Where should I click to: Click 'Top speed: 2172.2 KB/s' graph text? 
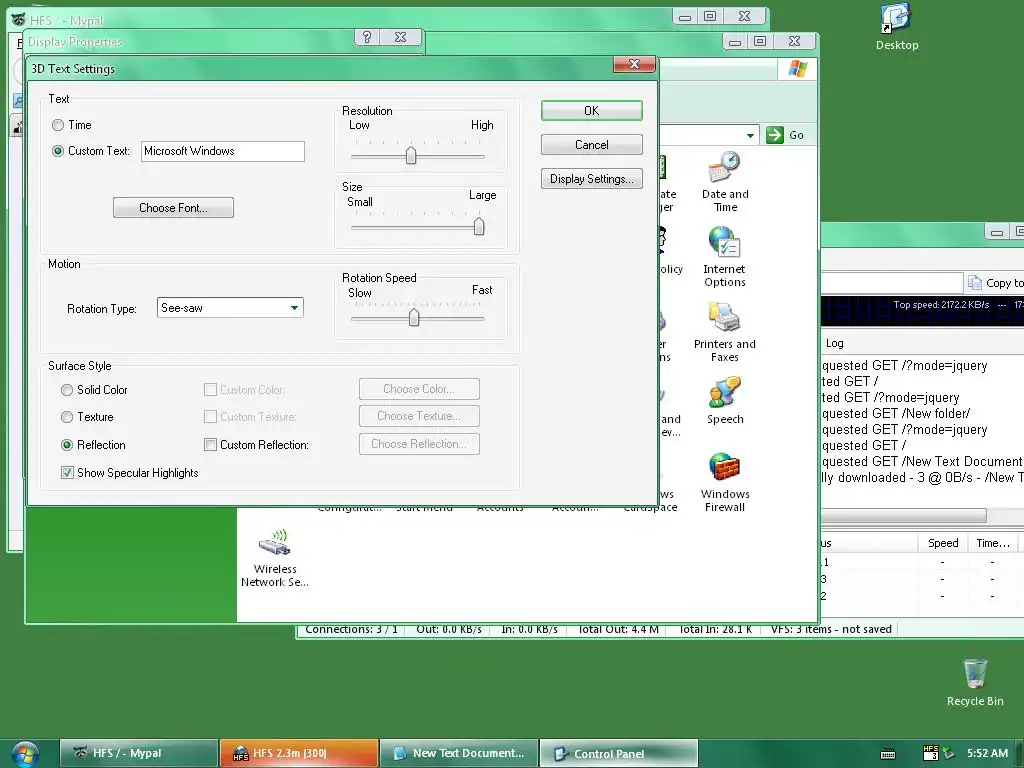click(x=941, y=304)
